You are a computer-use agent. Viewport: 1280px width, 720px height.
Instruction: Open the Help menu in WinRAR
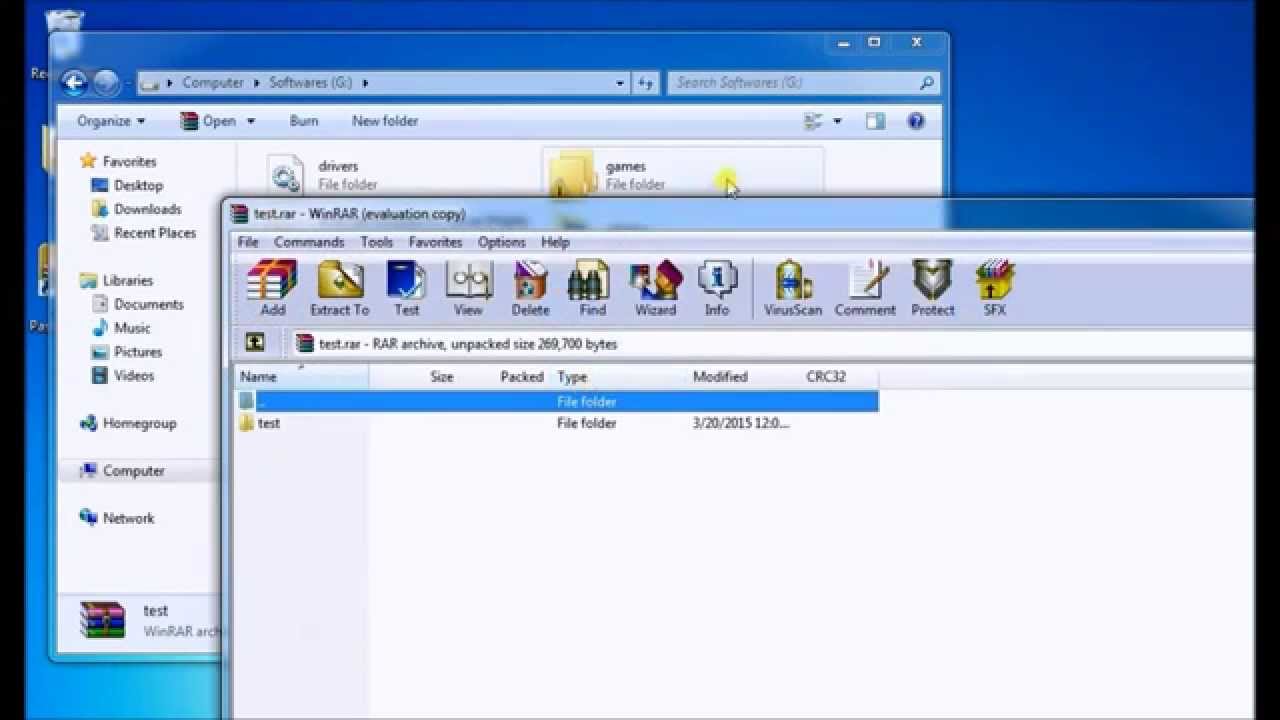pos(555,242)
